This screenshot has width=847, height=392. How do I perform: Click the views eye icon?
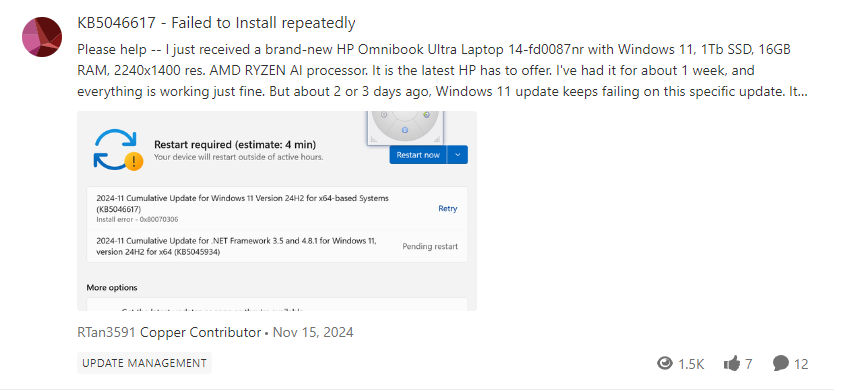pyautogui.click(x=665, y=364)
